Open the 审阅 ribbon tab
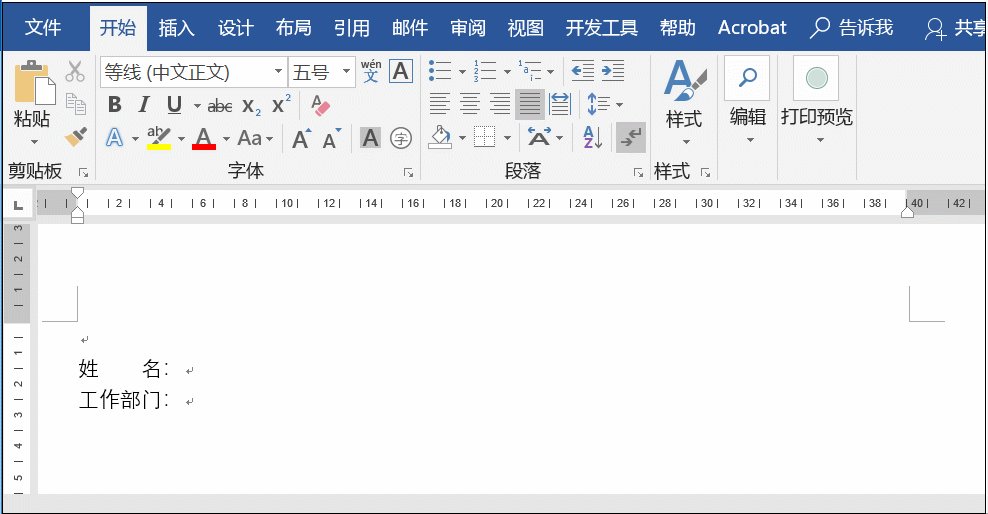Screen dimensions: 988x514 468,27
